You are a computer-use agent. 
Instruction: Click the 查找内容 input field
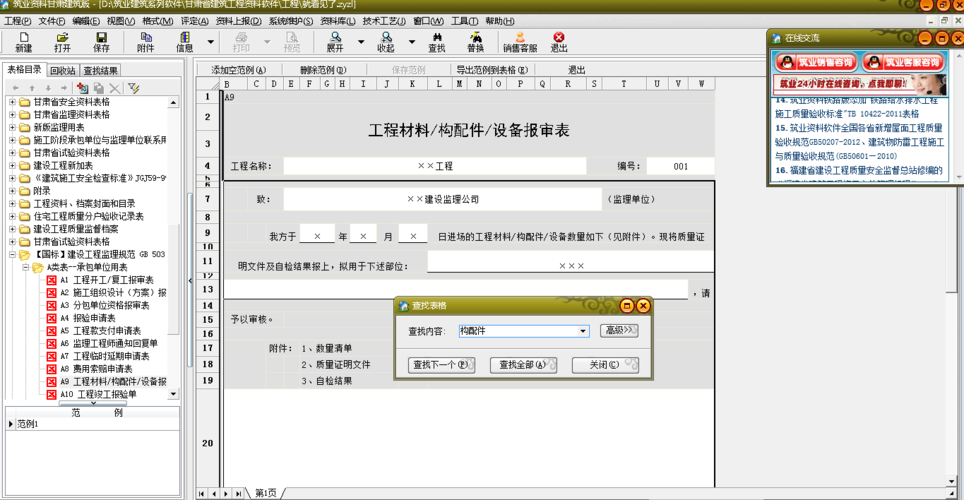518,331
